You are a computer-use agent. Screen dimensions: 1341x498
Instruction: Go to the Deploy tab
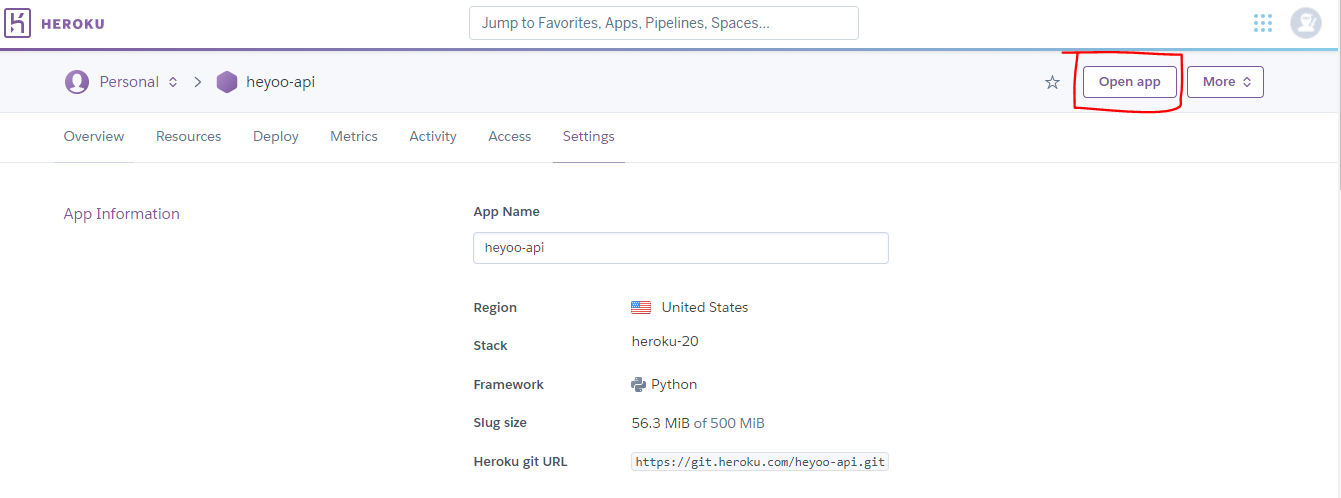click(x=276, y=136)
